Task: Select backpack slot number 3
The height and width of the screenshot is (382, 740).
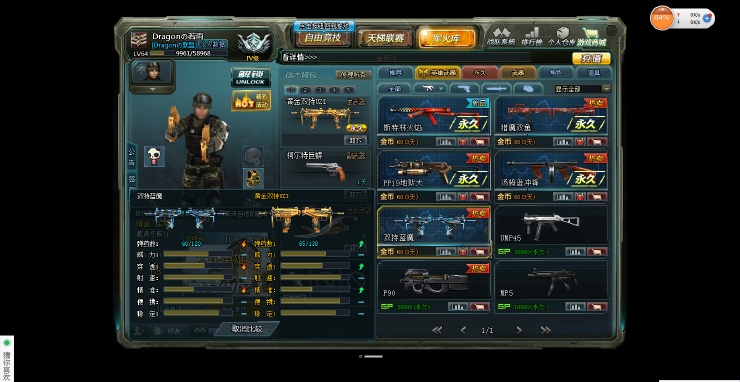Action: [x=320, y=90]
